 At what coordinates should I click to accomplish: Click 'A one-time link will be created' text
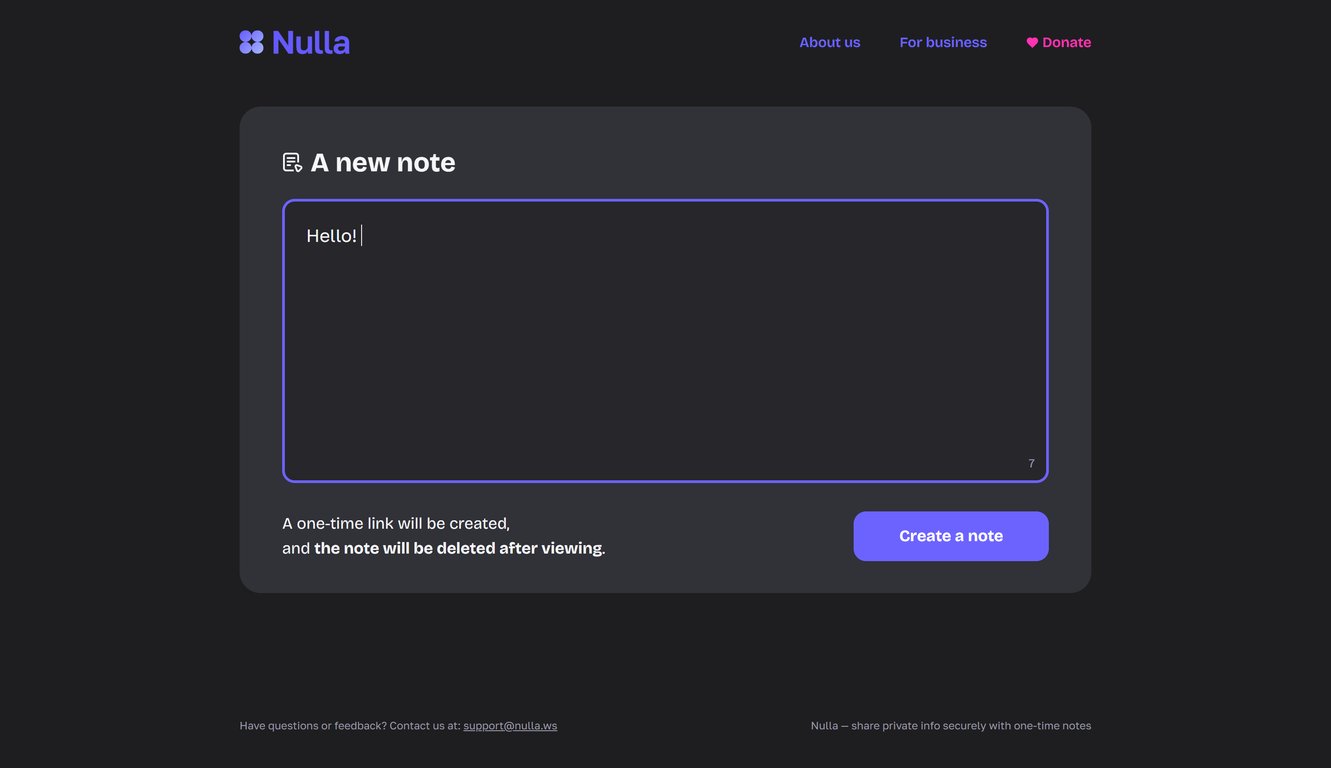pyautogui.click(x=396, y=524)
